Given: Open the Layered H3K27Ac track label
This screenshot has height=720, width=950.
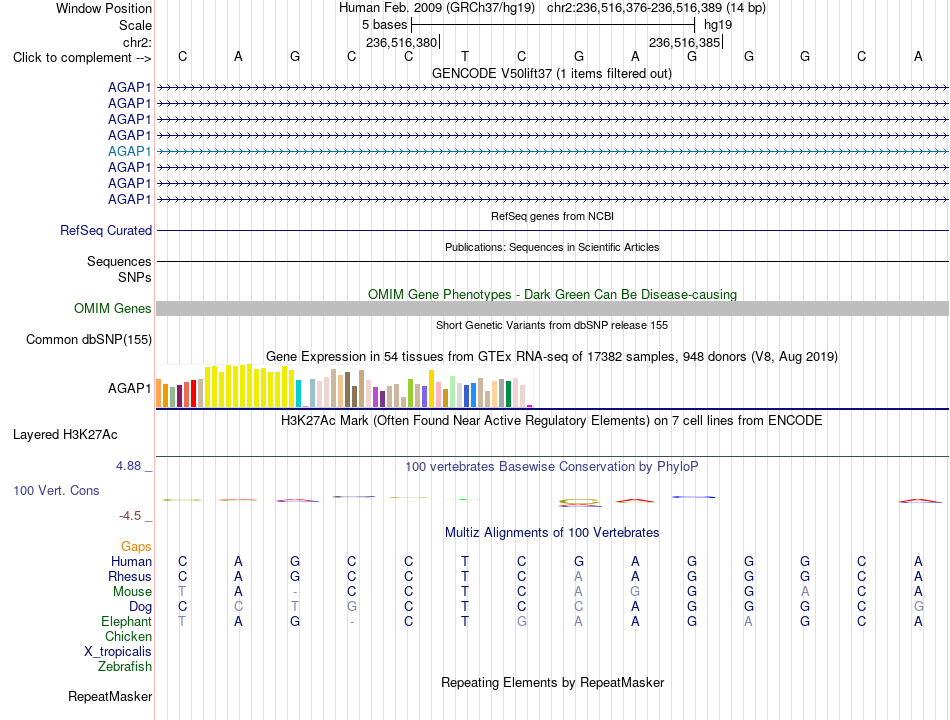Looking at the screenshot, I should point(65,435).
